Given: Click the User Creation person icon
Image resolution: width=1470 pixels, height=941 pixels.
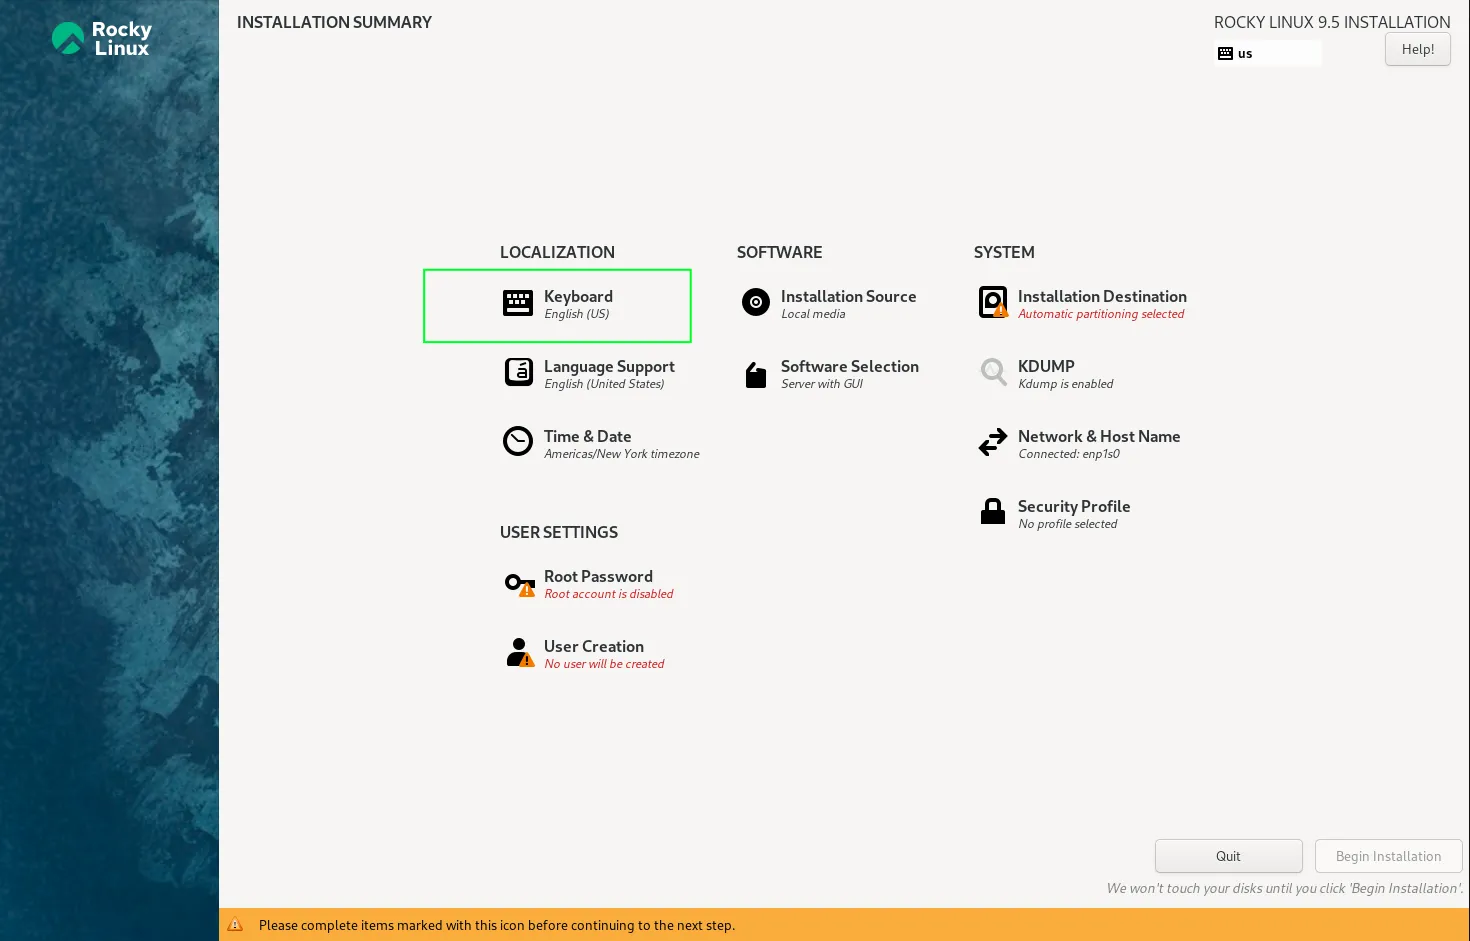Looking at the screenshot, I should click(520, 652).
